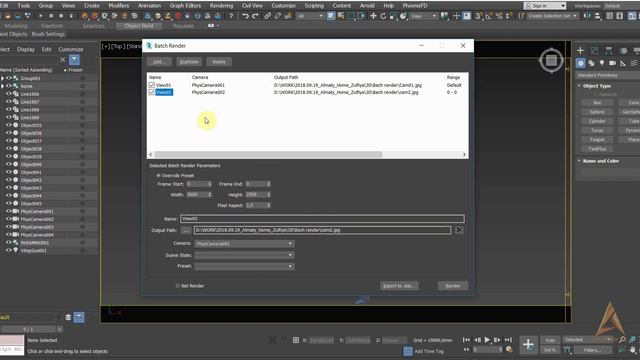640x360 pixels.
Task: Open the Graph Editors menu
Action: click(185, 6)
